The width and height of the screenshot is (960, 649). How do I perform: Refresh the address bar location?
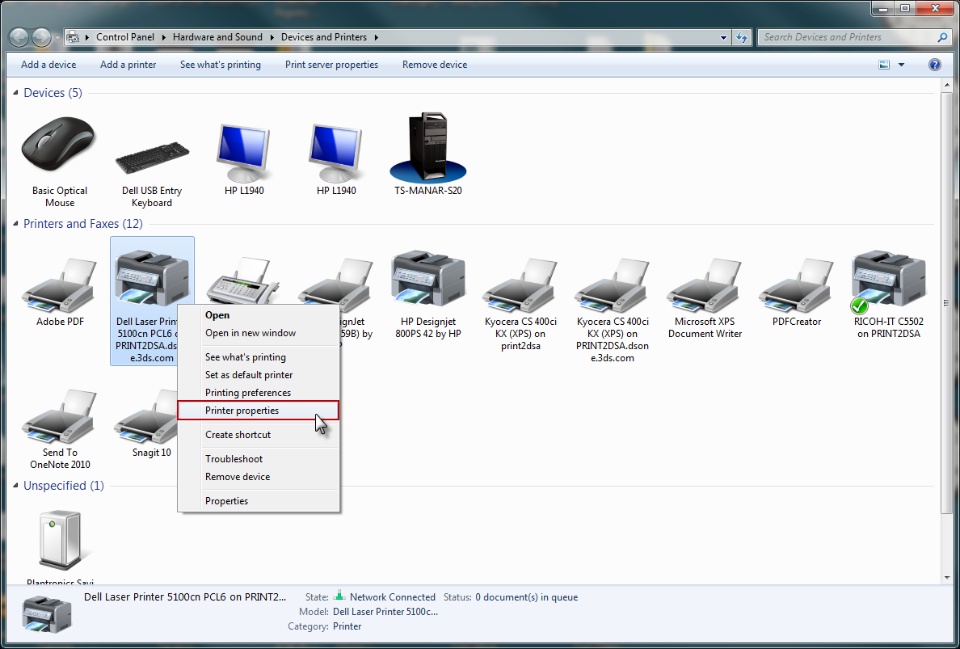(743, 37)
